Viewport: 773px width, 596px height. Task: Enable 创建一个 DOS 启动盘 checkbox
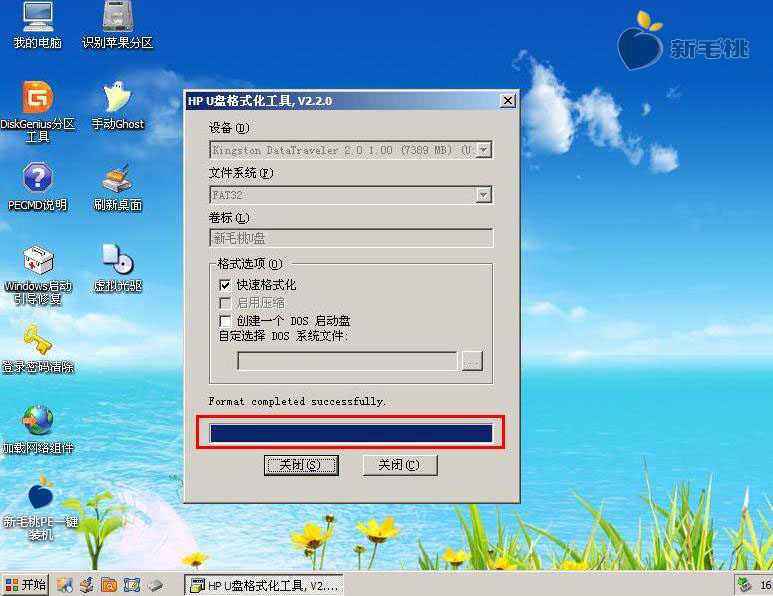[x=225, y=321]
